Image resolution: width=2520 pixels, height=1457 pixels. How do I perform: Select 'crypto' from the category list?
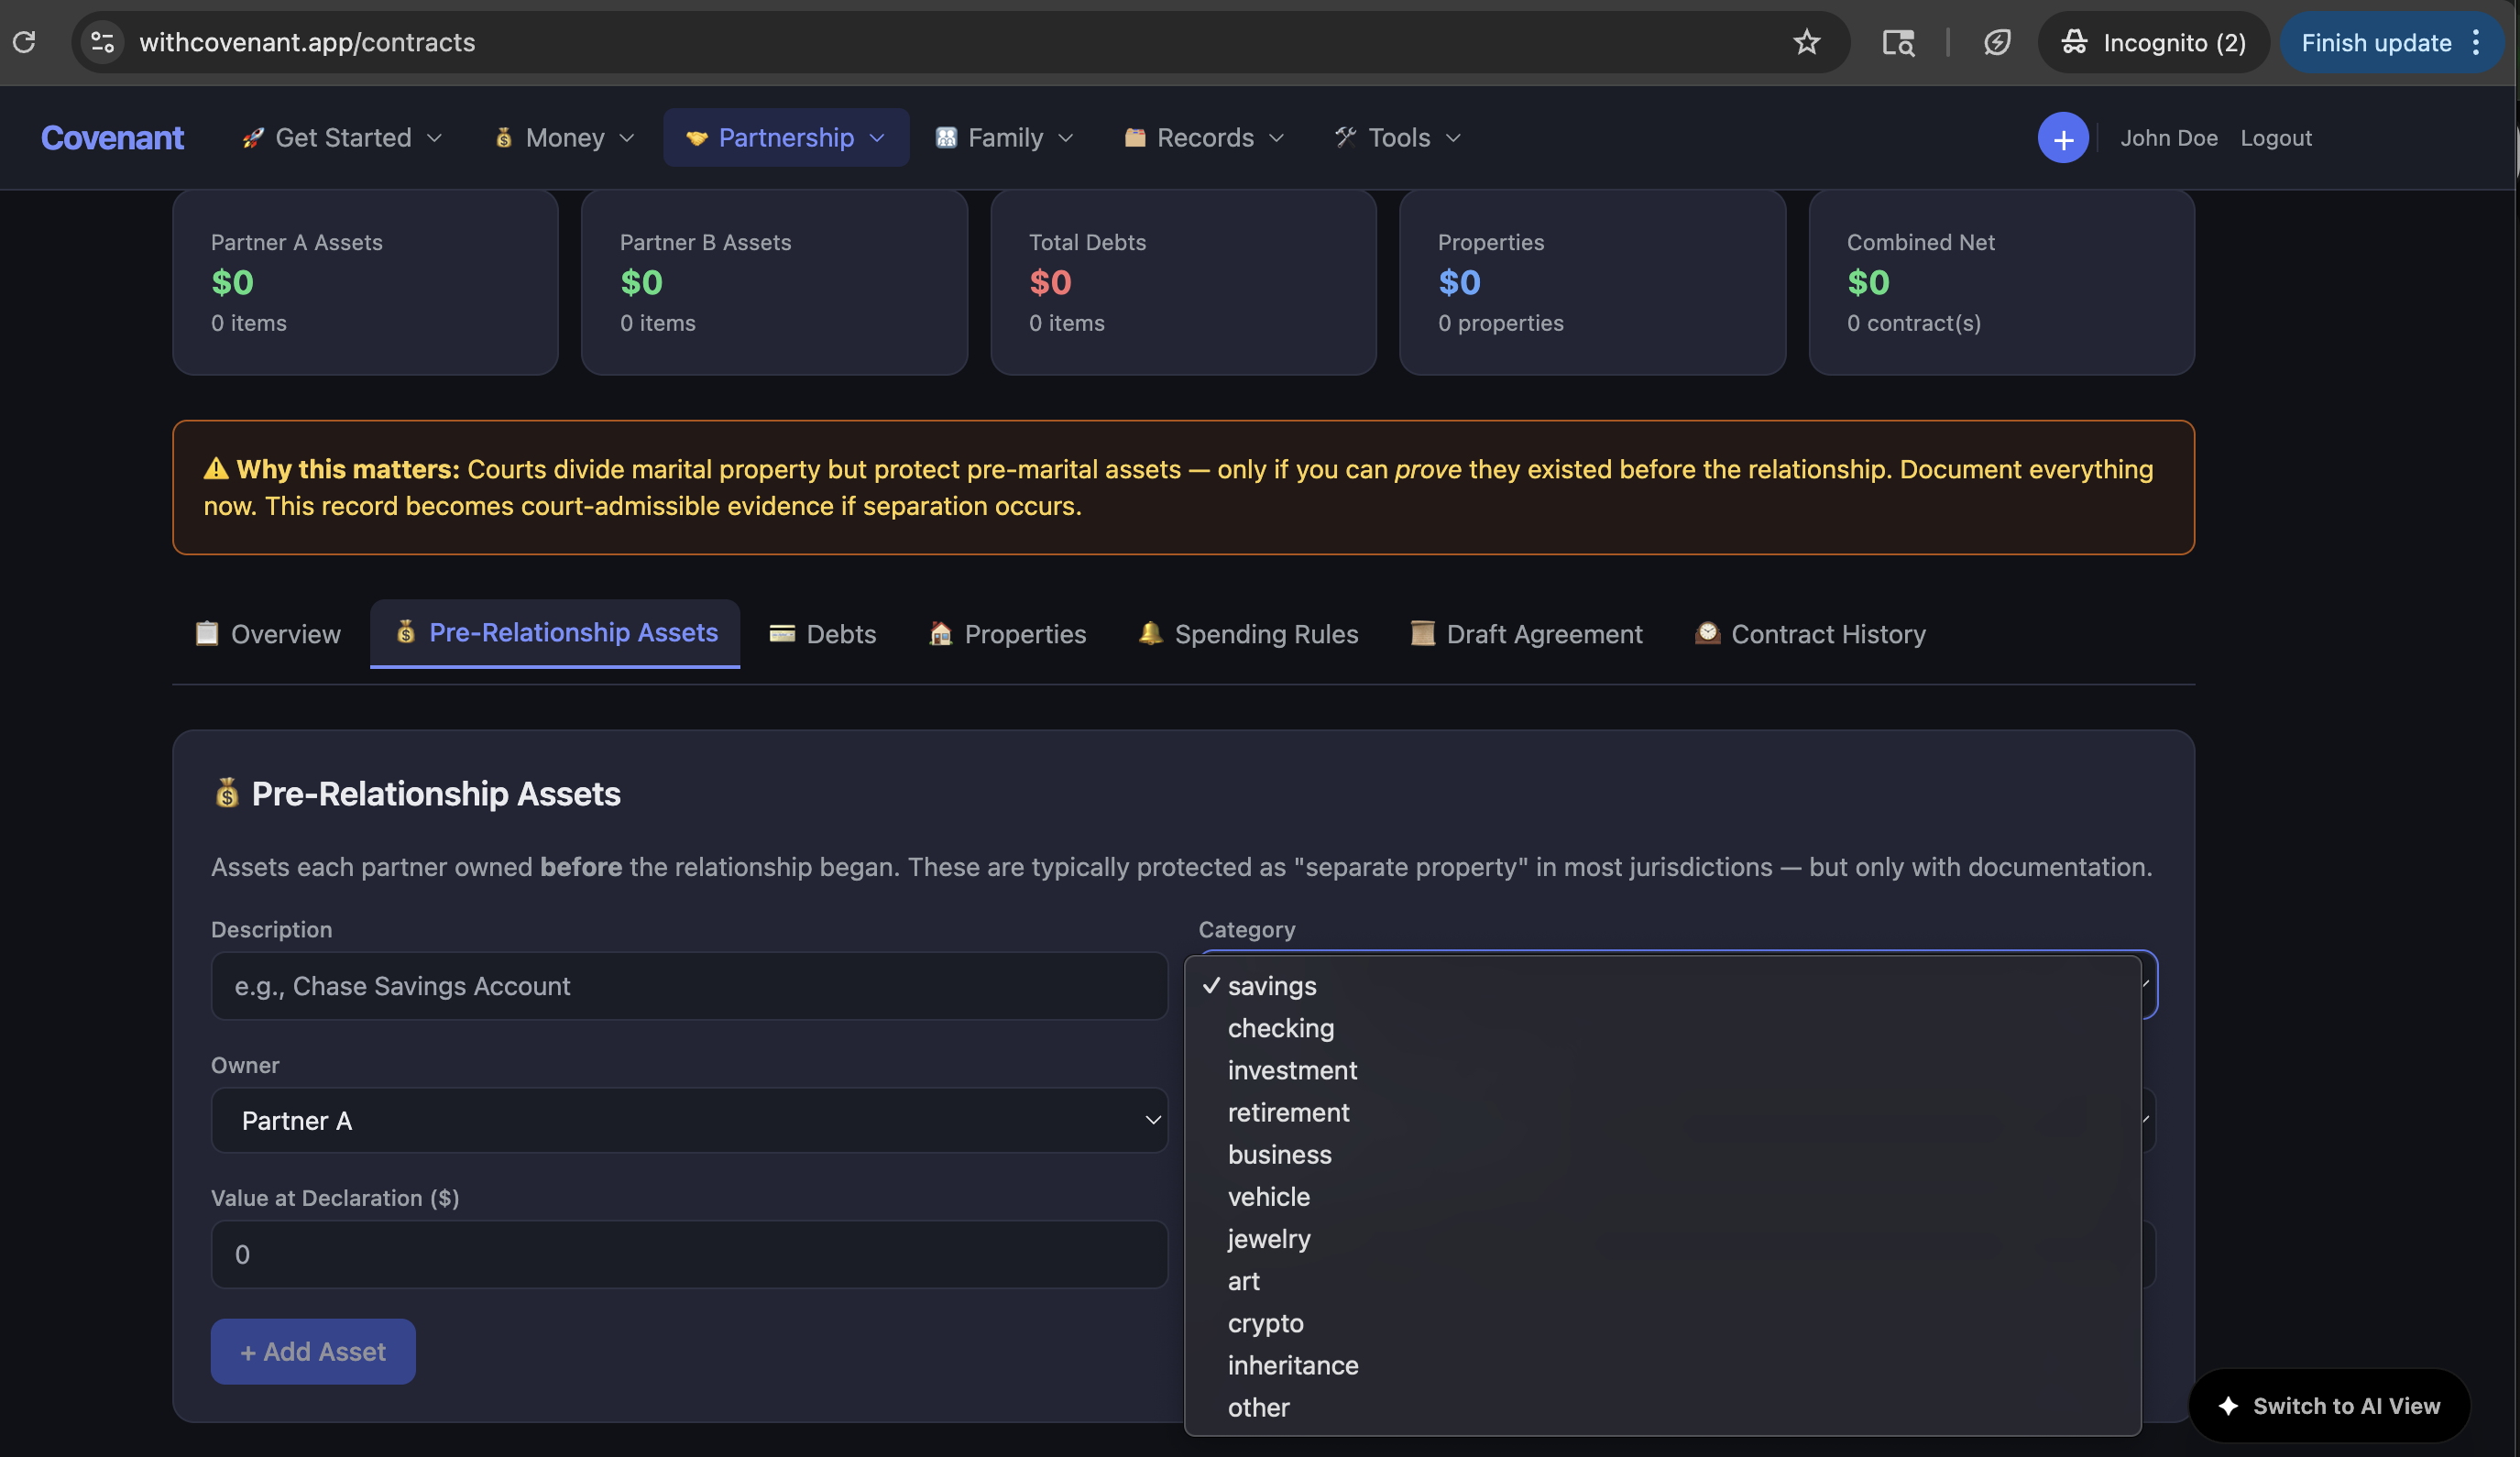pyautogui.click(x=1265, y=1323)
